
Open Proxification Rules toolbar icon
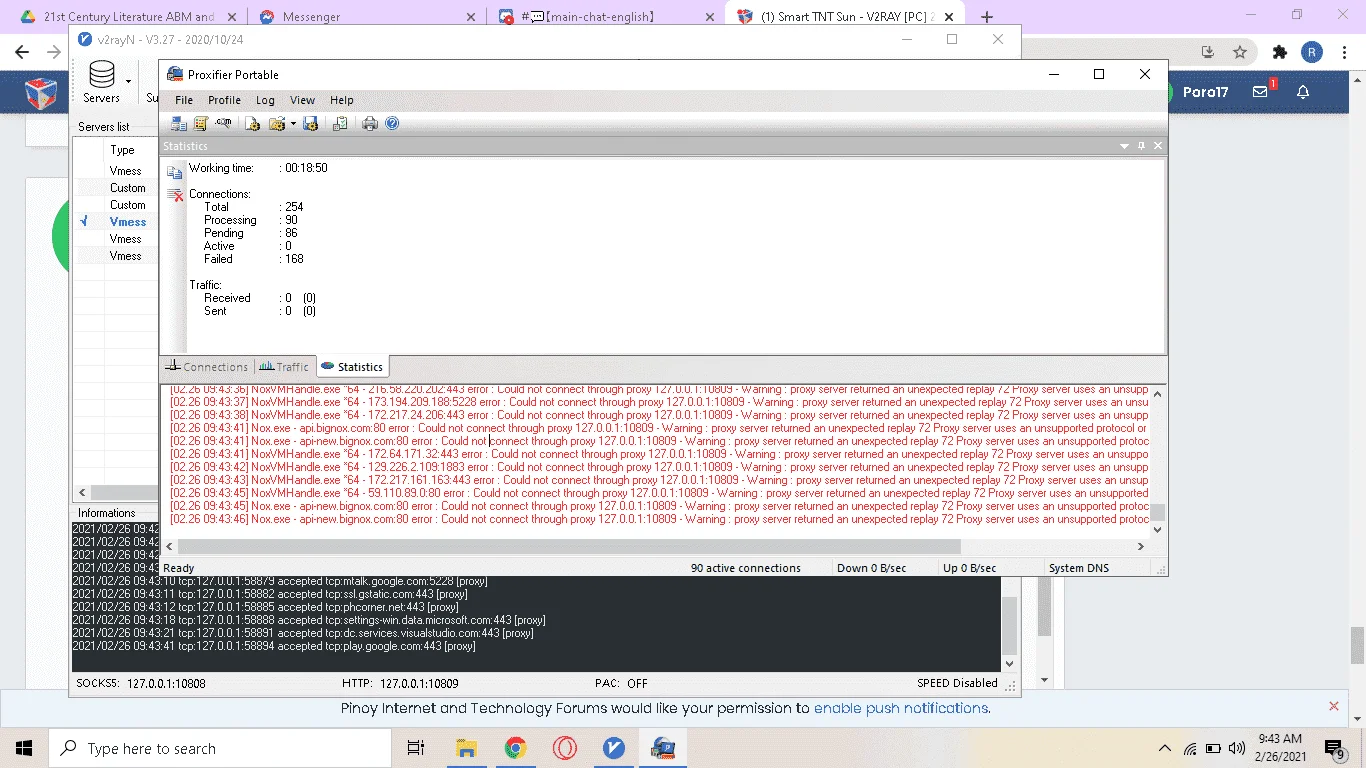click(x=200, y=124)
